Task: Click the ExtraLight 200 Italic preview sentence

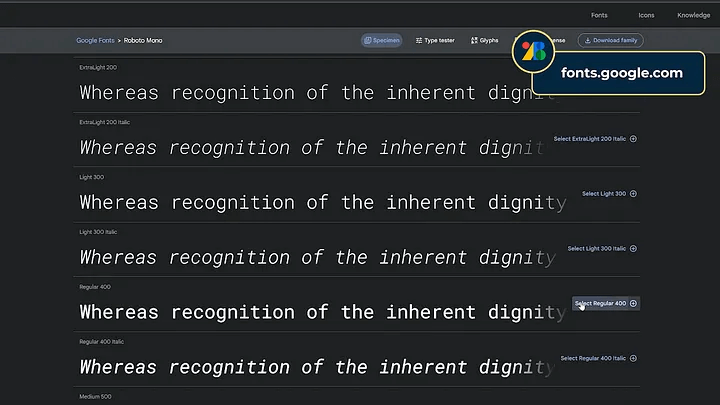Action: (x=311, y=148)
